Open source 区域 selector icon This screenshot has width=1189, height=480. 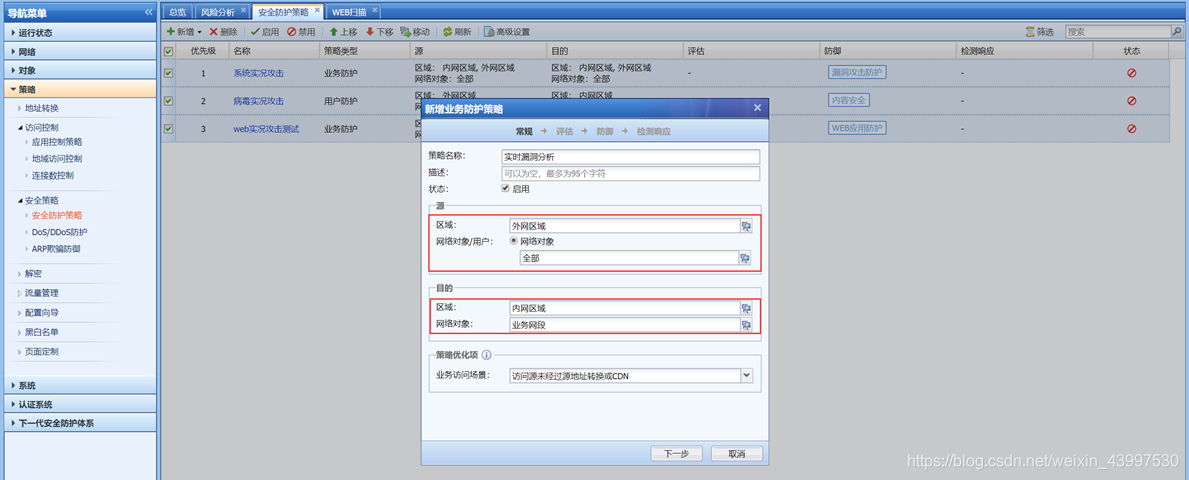point(745,225)
